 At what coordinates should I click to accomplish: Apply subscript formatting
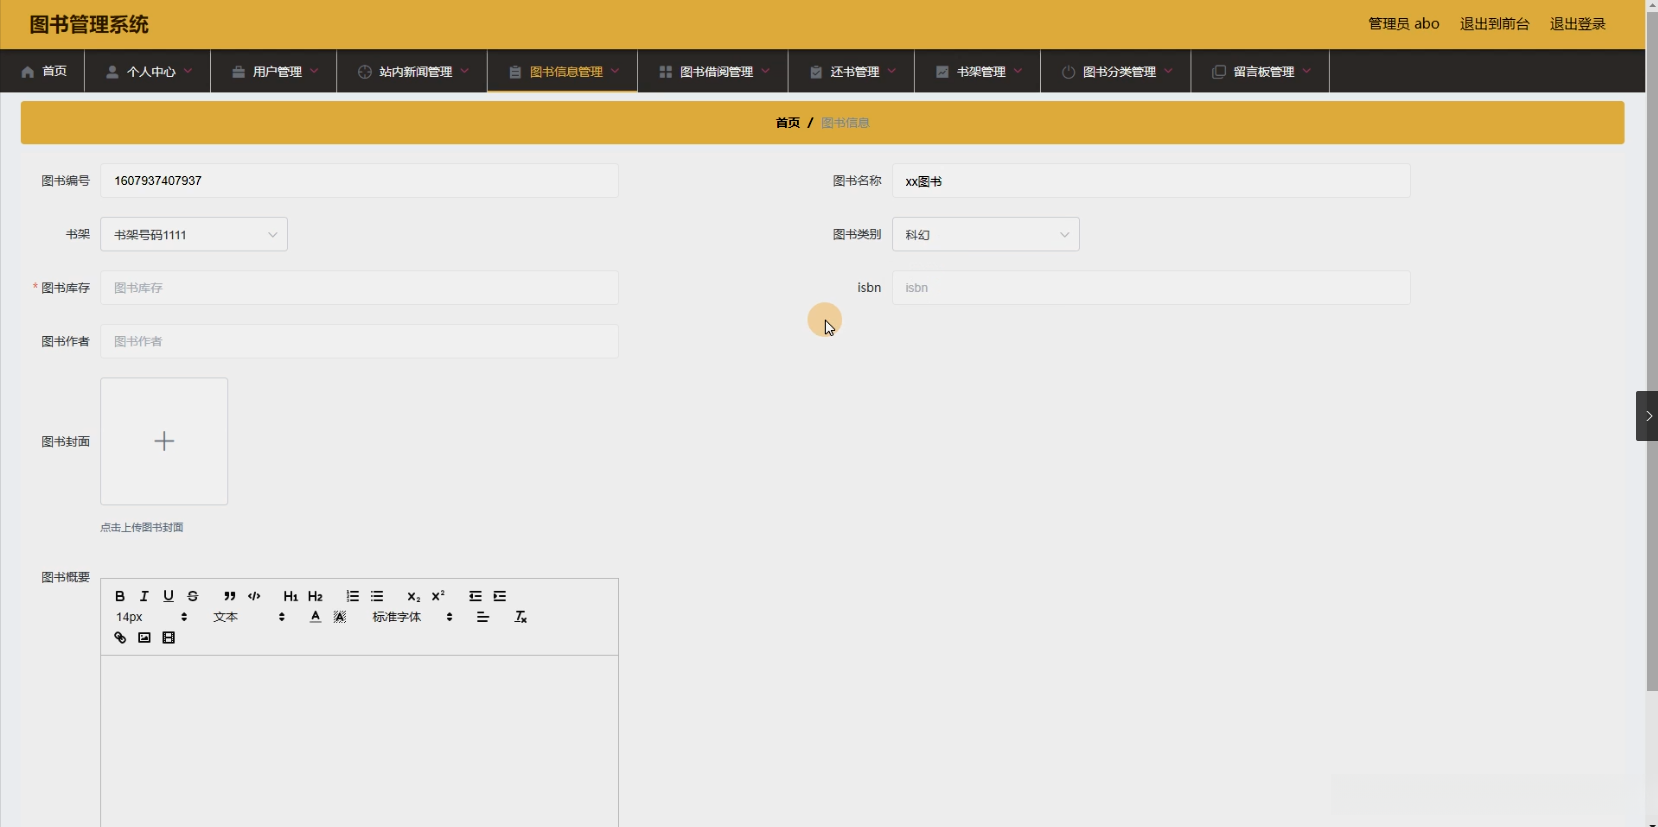tap(413, 596)
